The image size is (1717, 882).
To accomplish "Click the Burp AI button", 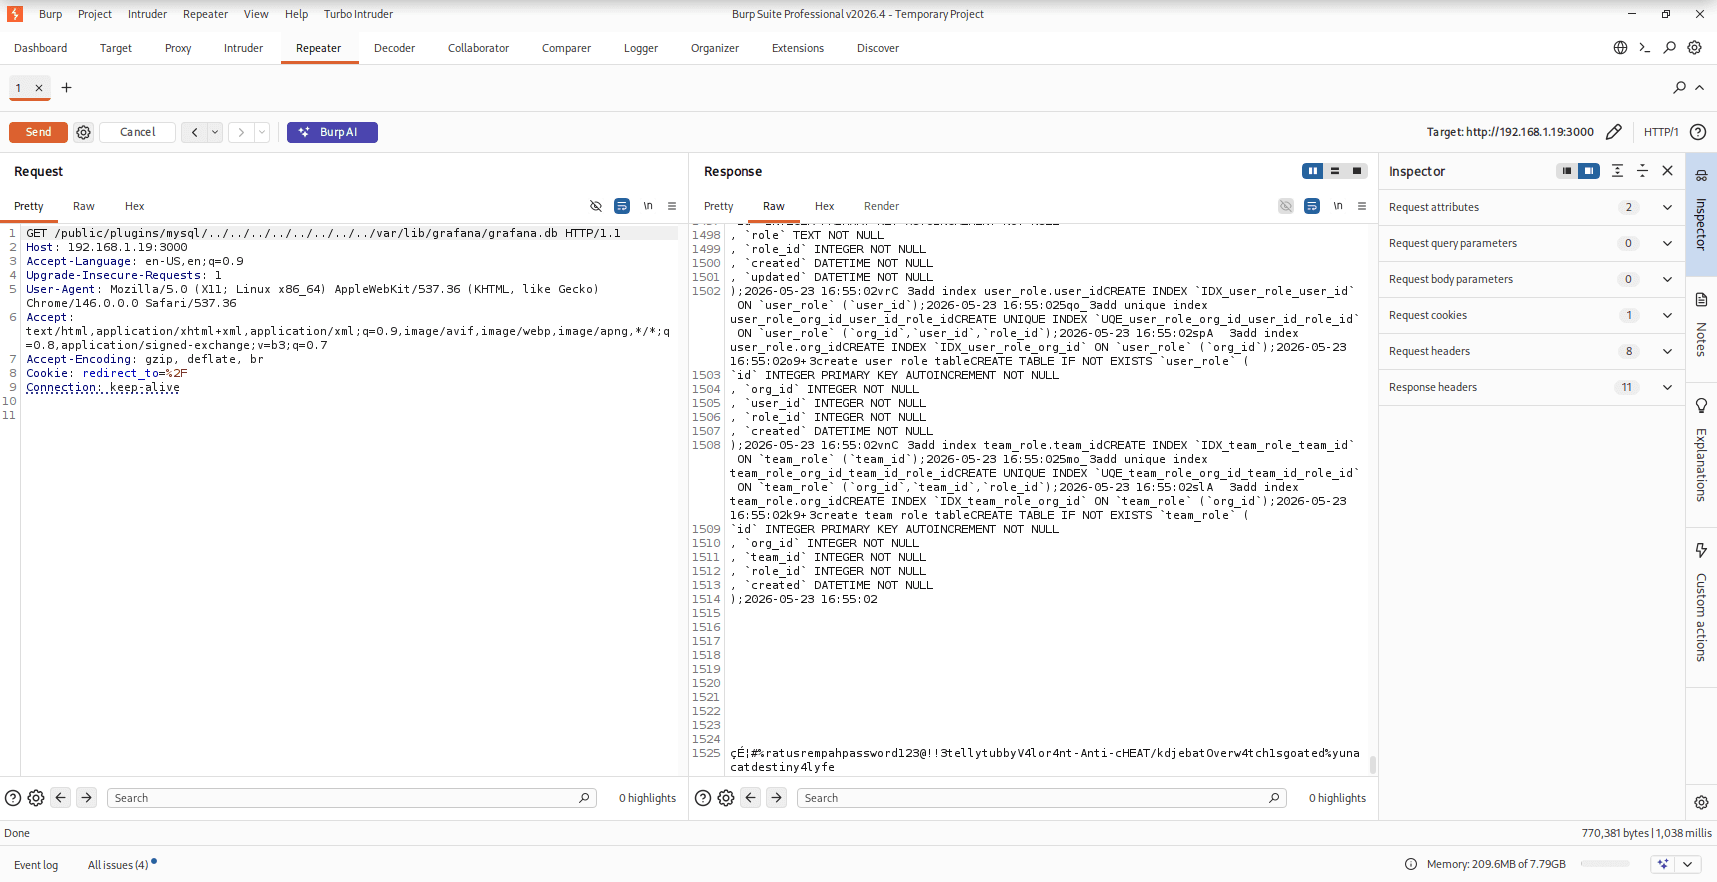I will tap(332, 132).
